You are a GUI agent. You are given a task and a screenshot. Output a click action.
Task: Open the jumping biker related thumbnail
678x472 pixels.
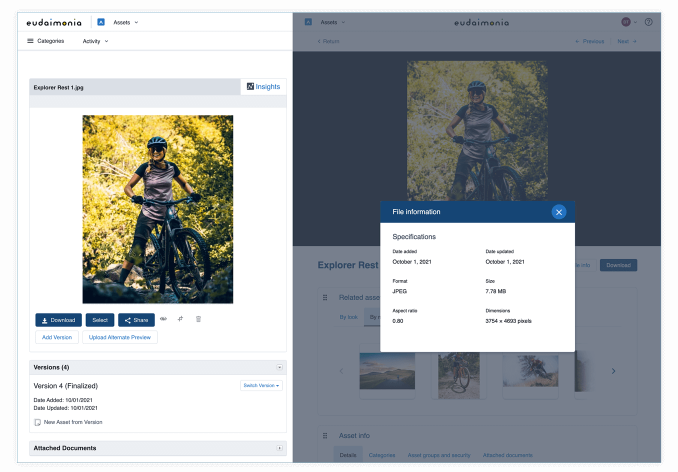pyautogui.click(x=531, y=371)
